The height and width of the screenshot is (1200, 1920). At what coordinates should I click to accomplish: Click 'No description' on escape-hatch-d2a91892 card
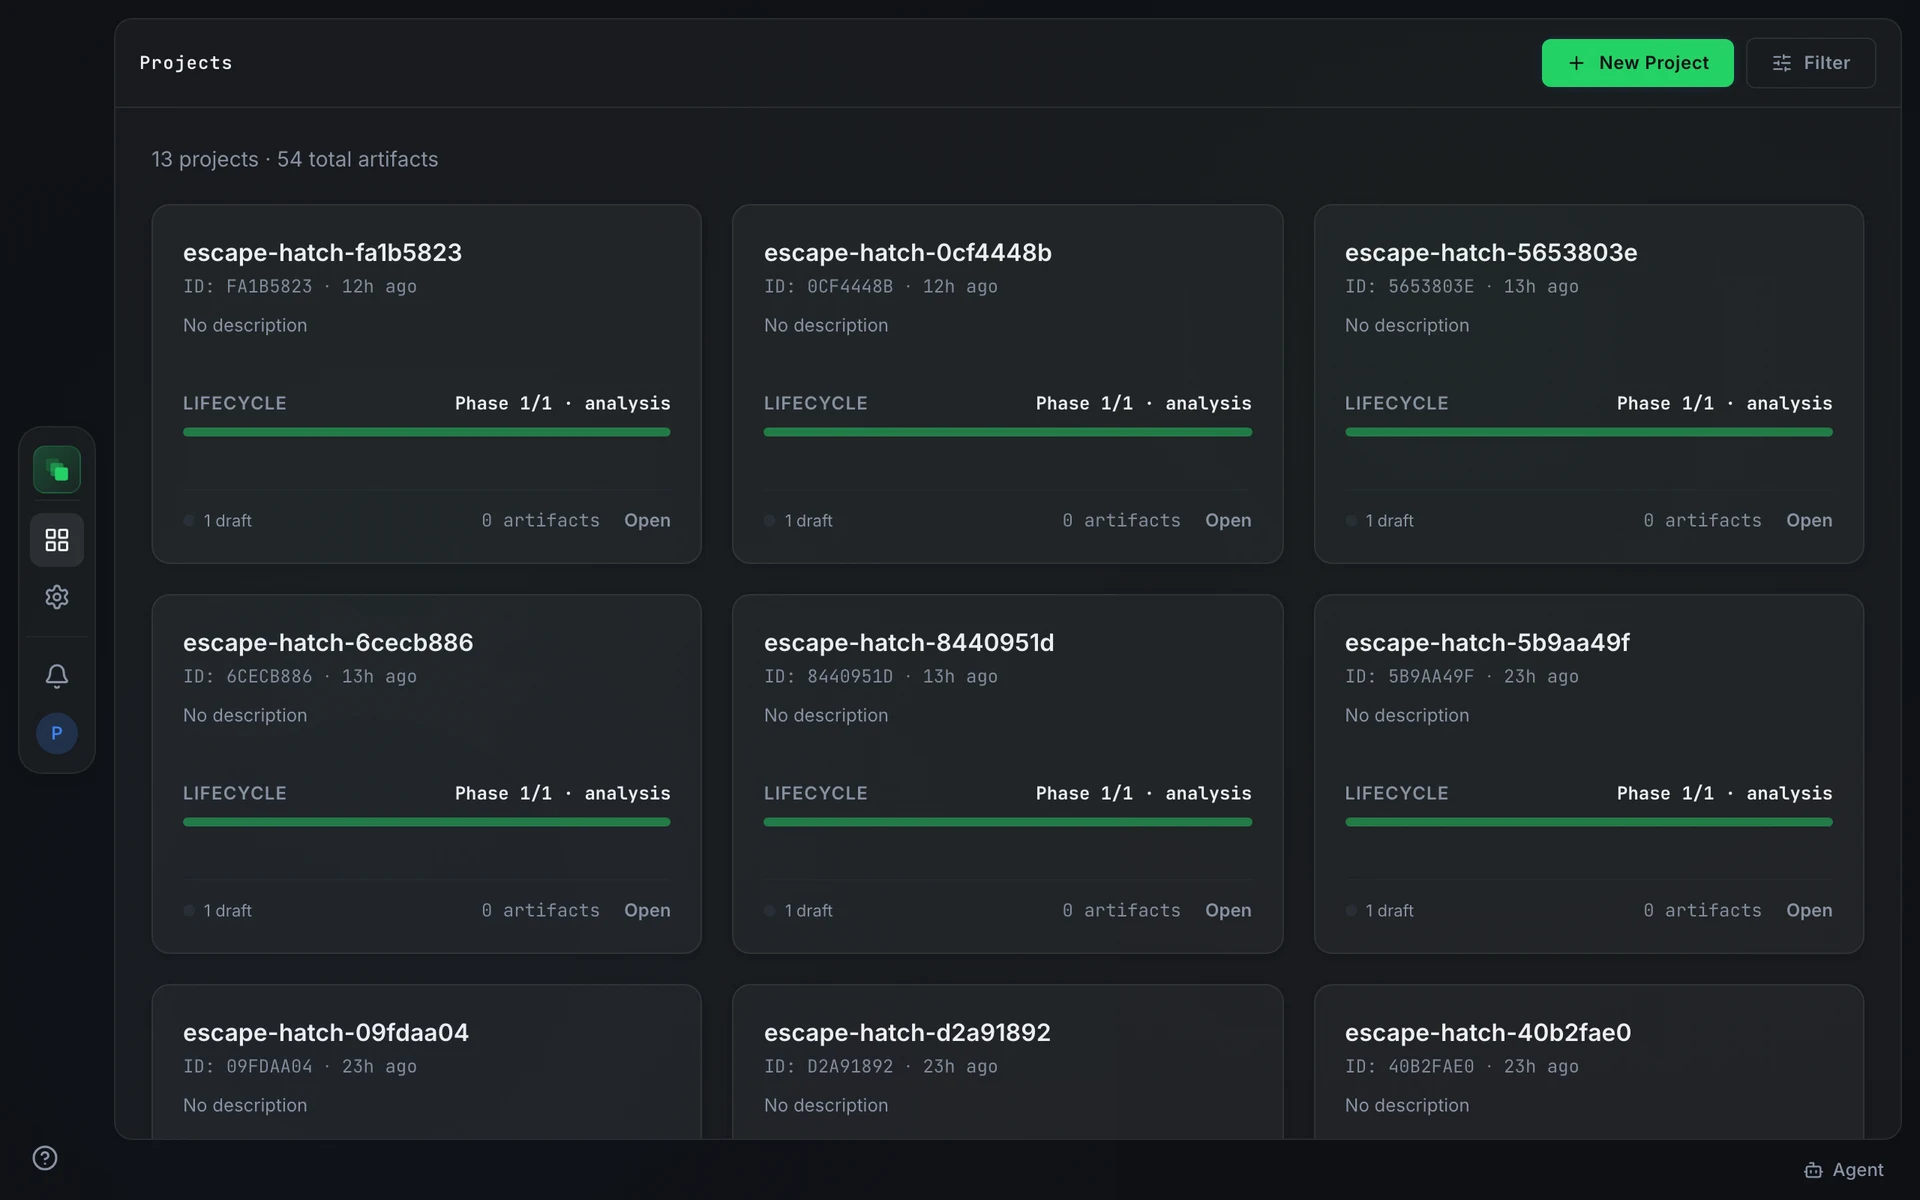click(x=826, y=1105)
